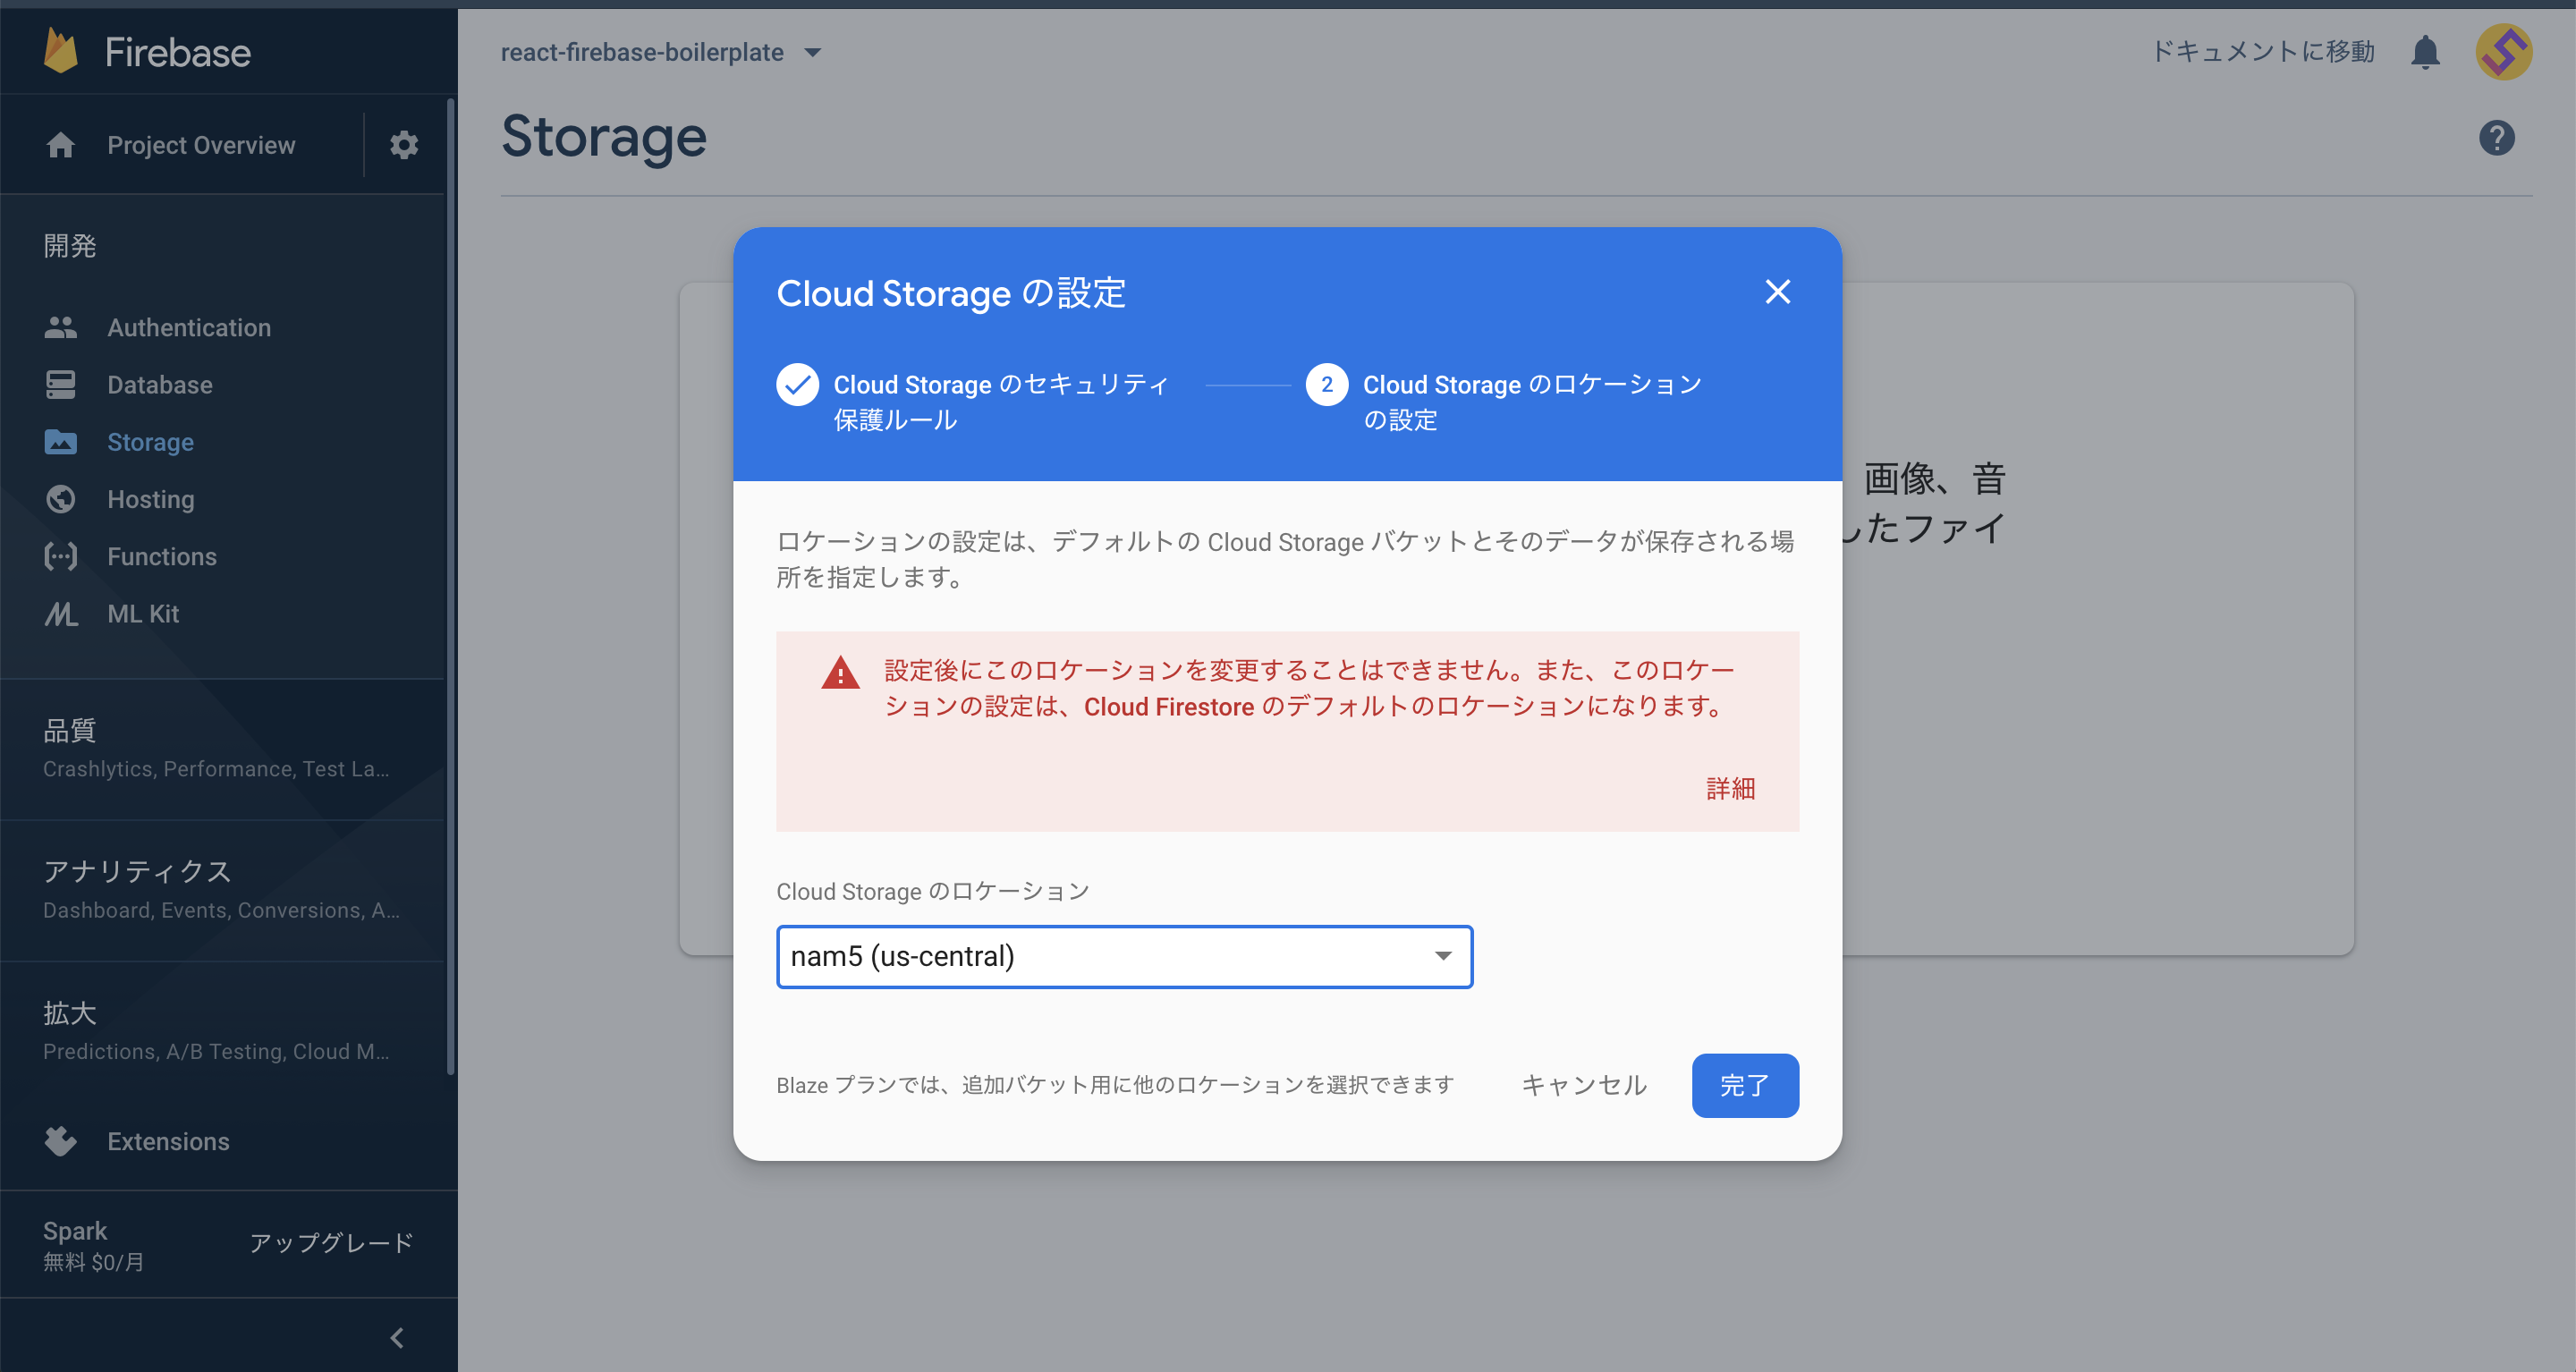
Task: Click the completed step checkmark circle
Action: pos(797,385)
